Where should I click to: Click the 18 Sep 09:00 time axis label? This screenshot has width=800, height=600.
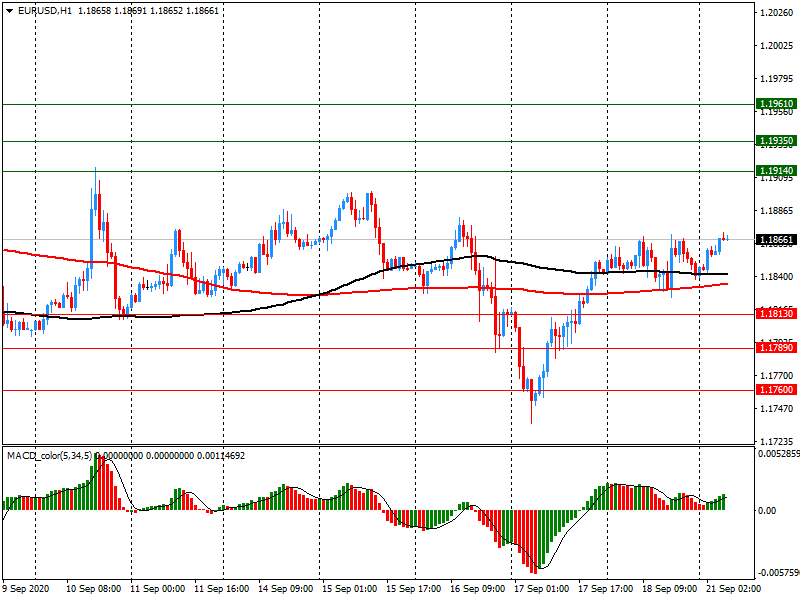[x=670, y=589]
